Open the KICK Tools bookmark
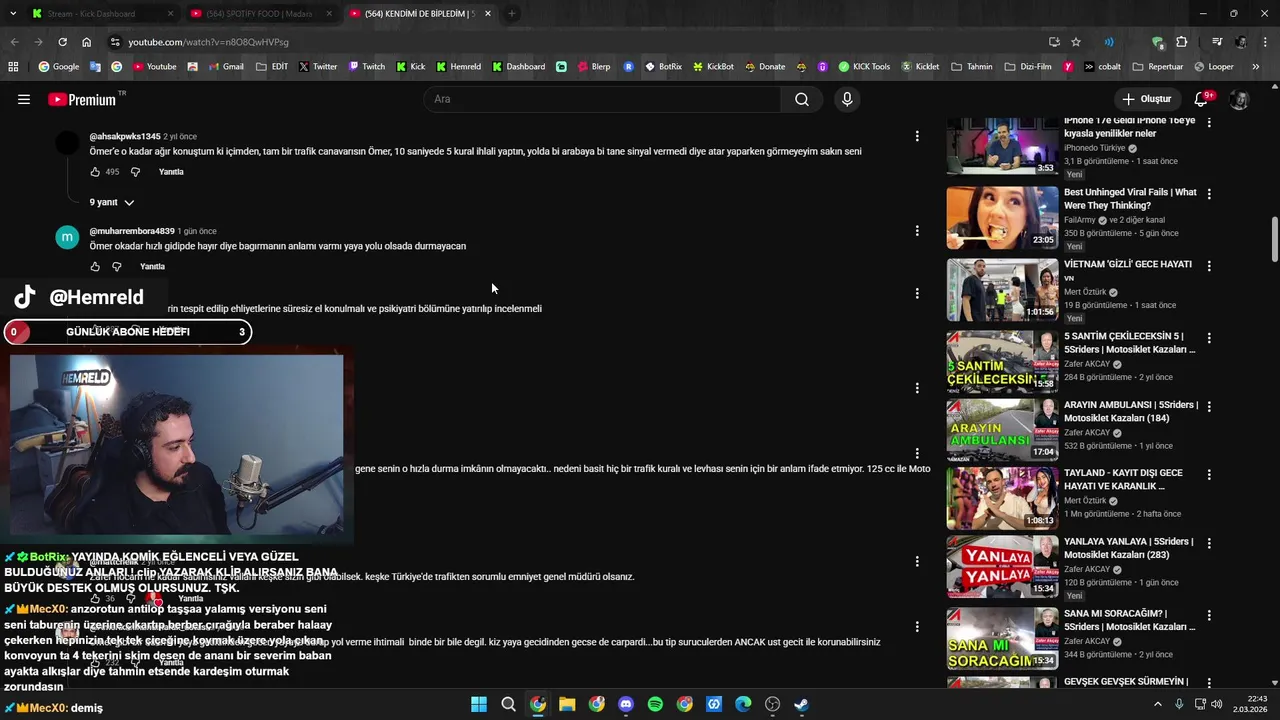 [x=864, y=67]
